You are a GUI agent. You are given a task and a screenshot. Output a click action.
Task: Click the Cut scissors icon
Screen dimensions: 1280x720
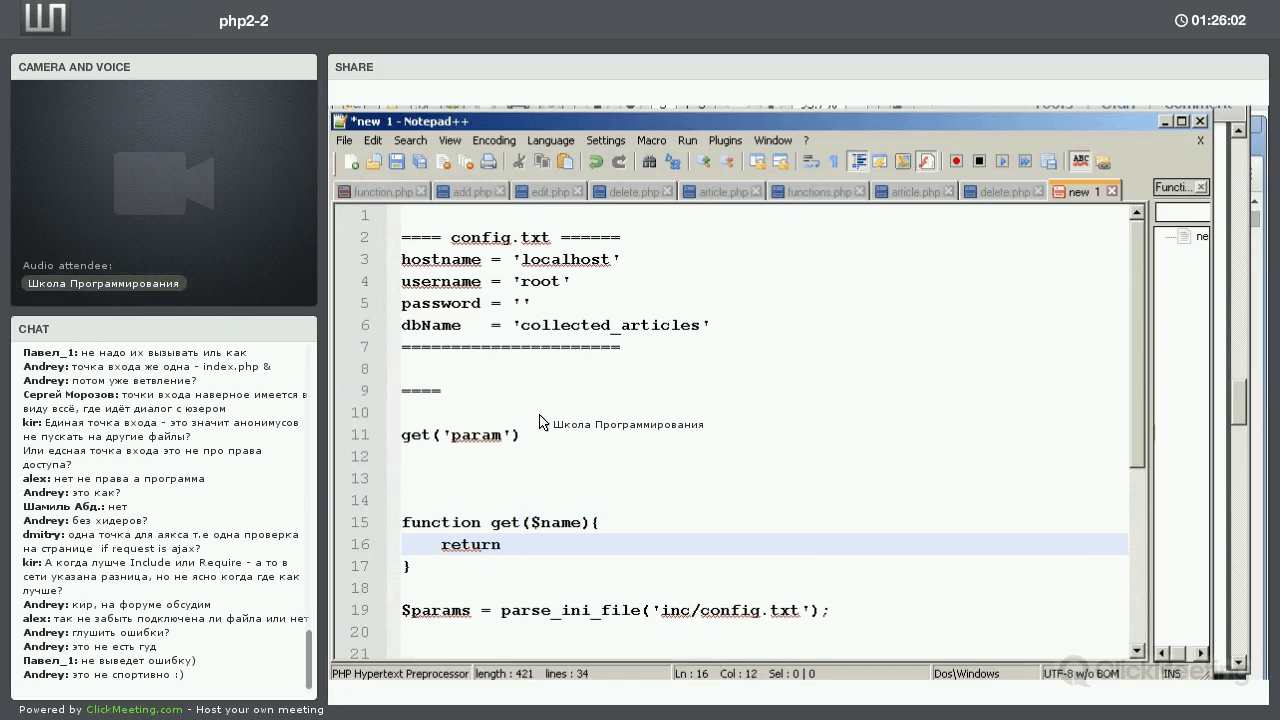519,162
